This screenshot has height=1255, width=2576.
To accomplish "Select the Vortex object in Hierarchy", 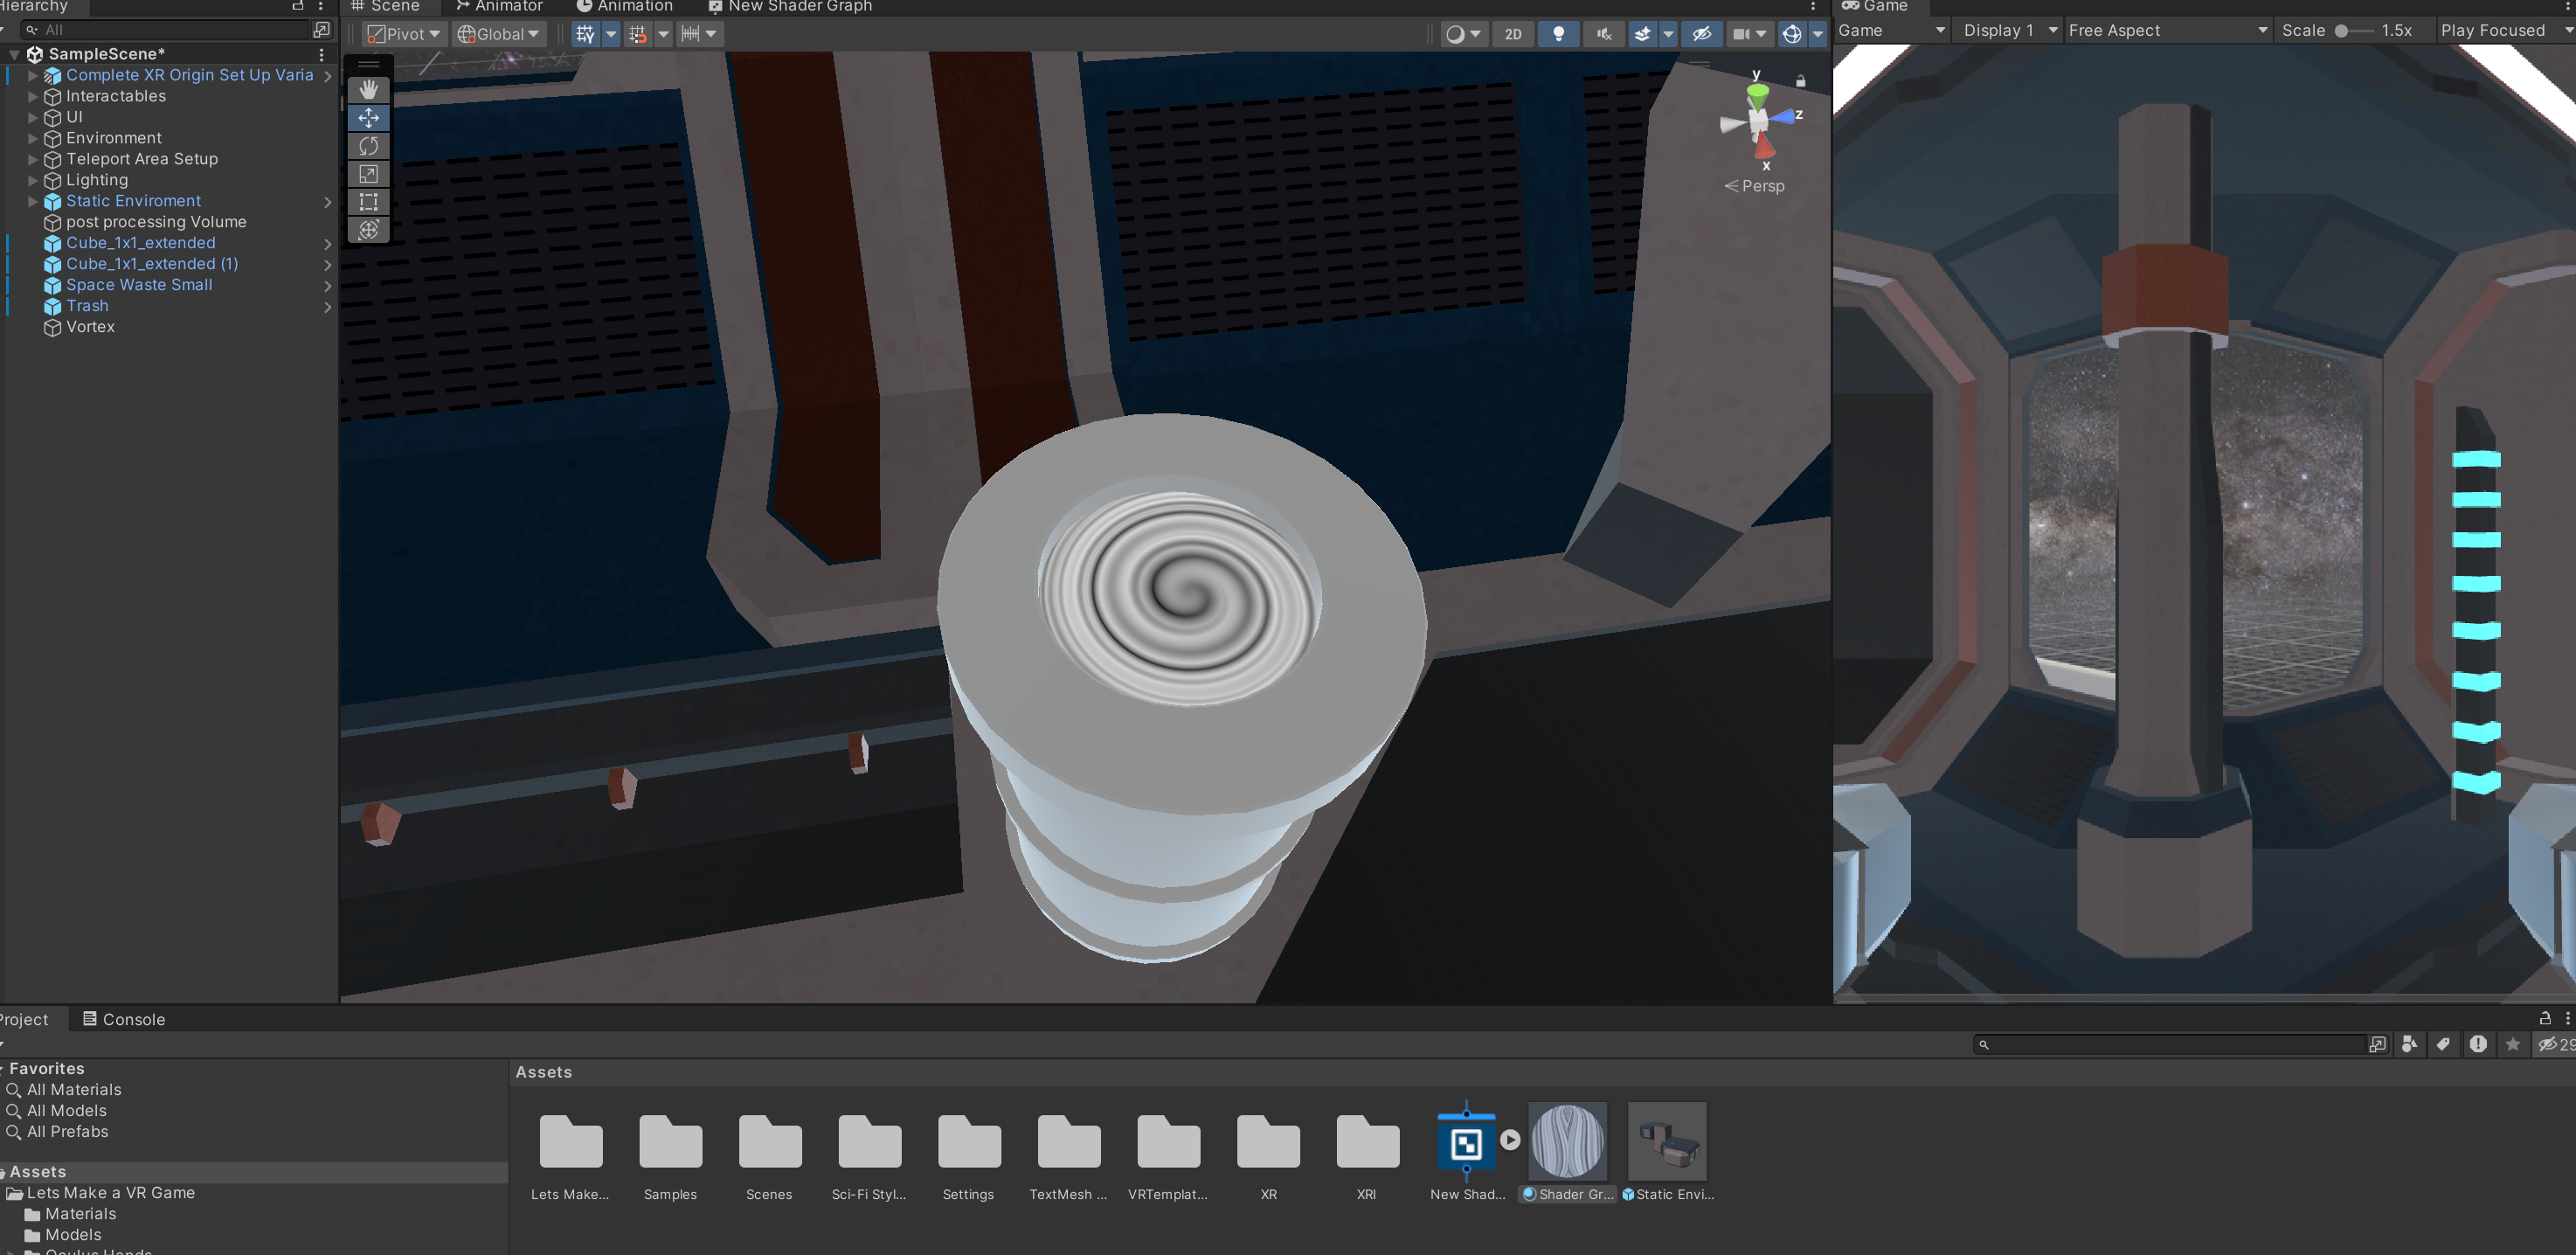I will [x=90, y=327].
